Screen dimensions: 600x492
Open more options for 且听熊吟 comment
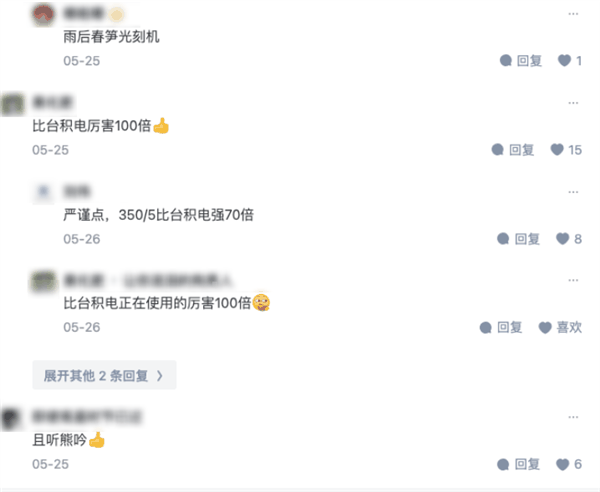pos(573,417)
